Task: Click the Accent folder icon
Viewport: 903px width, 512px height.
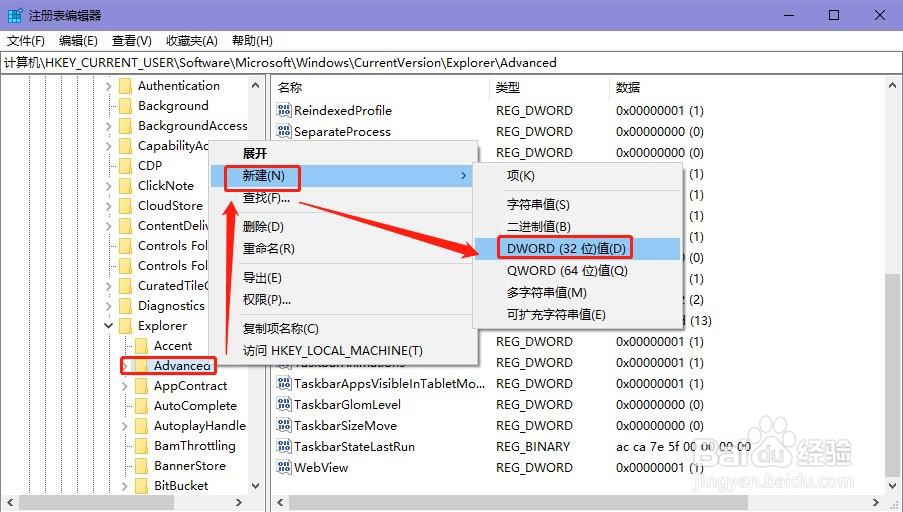Action: point(141,346)
